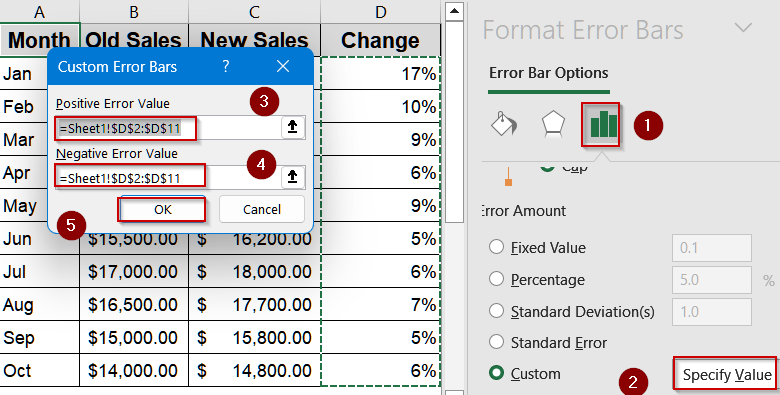Switch to the Error Bar Options tab label

point(548,73)
